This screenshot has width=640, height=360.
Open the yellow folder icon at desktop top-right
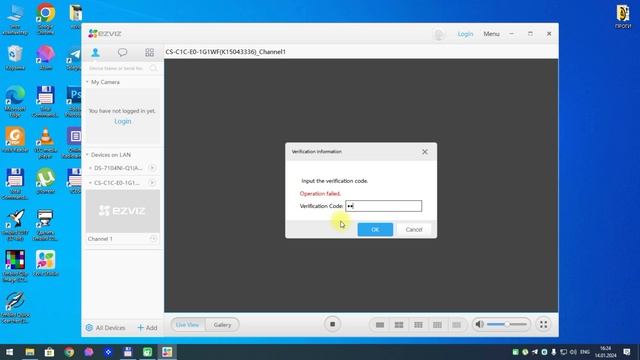tap(623, 16)
